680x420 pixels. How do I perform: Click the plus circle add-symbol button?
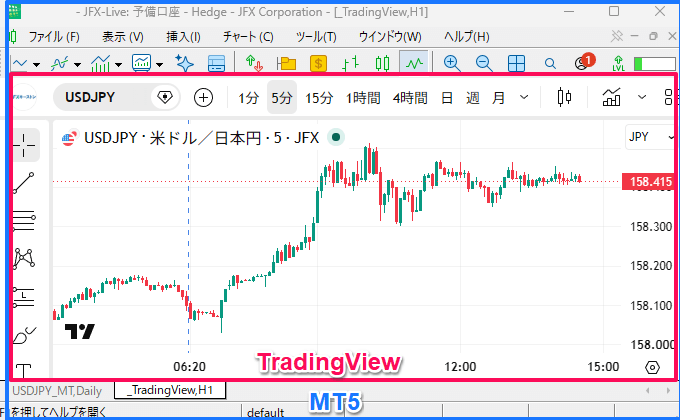(x=203, y=97)
